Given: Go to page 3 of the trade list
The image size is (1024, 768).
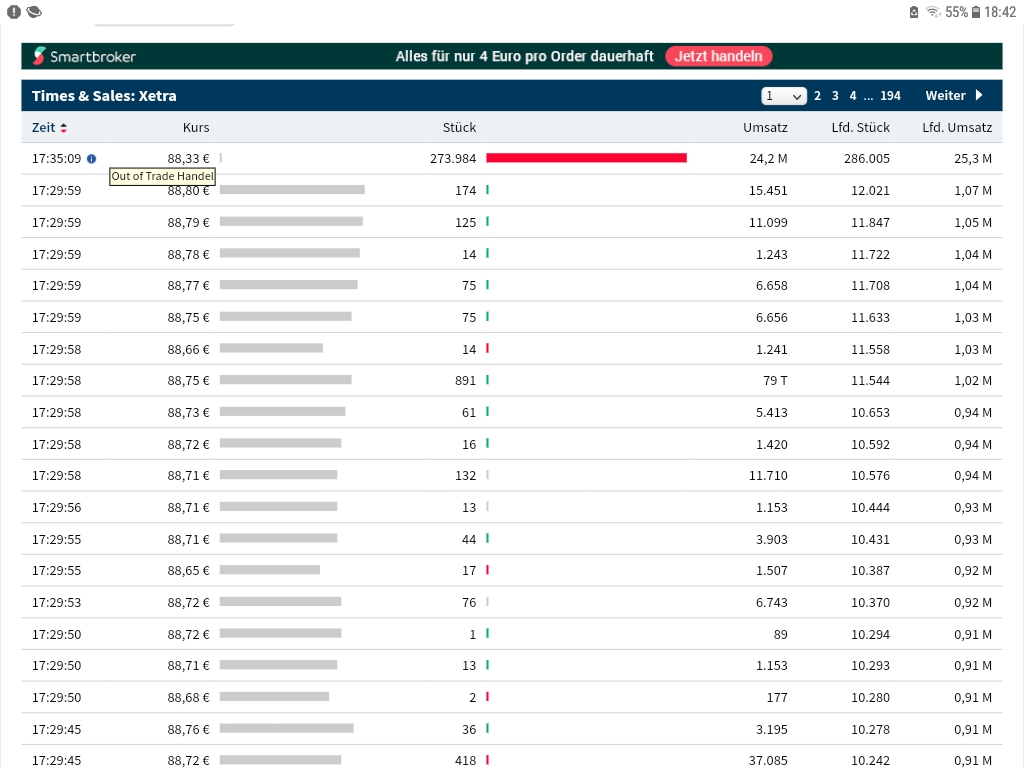Looking at the screenshot, I should (x=835, y=95).
